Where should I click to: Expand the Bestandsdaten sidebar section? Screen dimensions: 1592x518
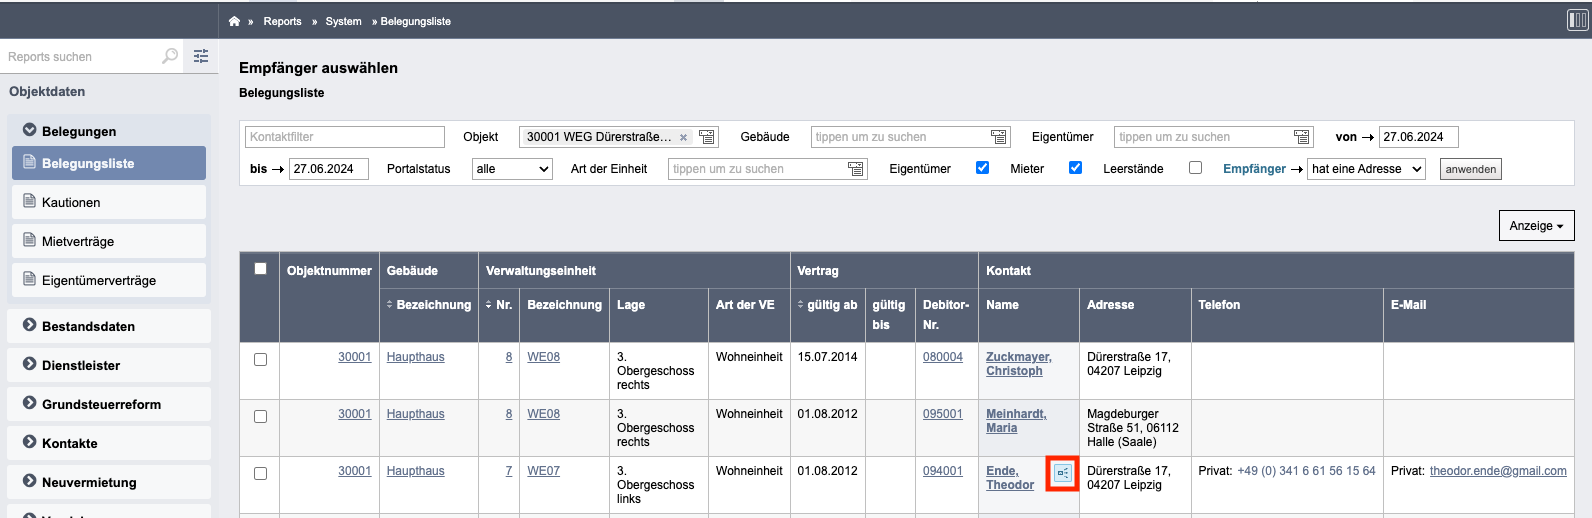(109, 326)
